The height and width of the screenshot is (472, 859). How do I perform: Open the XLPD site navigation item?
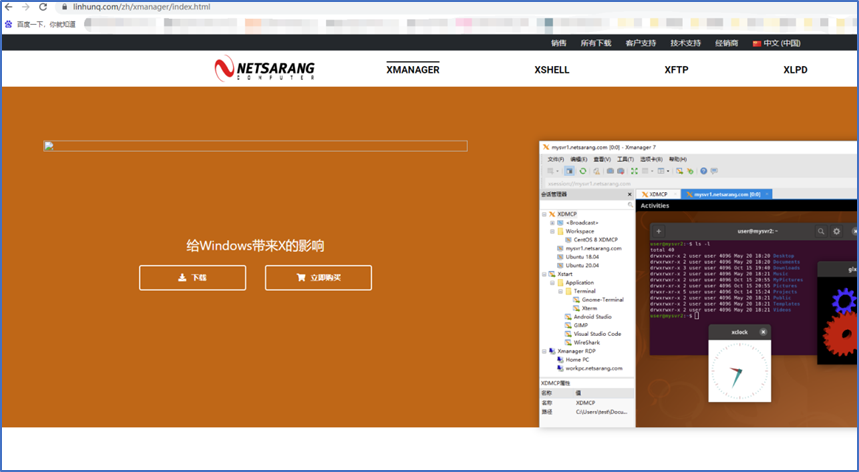795,70
